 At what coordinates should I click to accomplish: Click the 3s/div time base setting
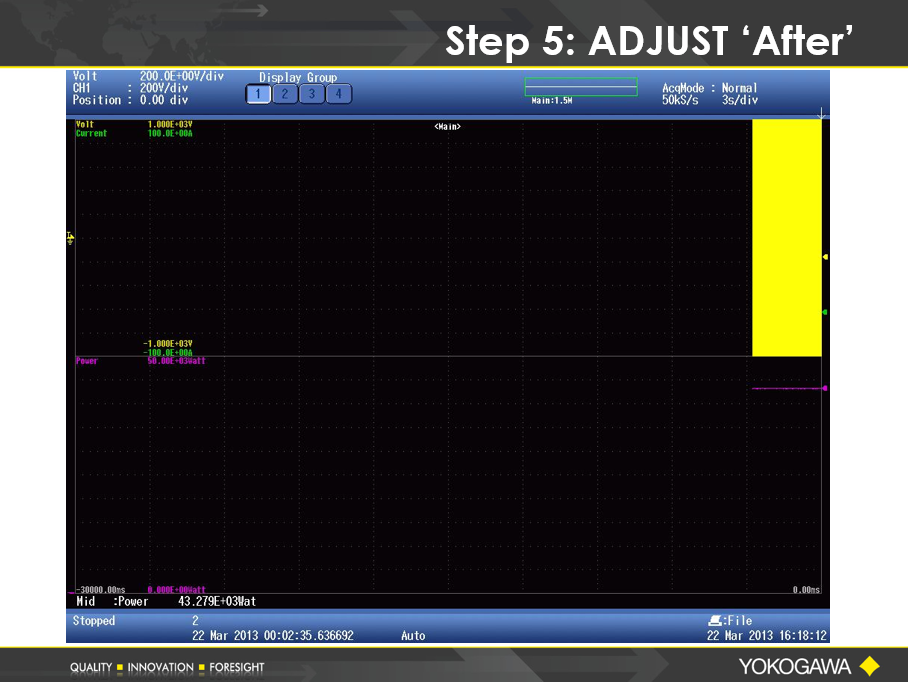point(740,100)
